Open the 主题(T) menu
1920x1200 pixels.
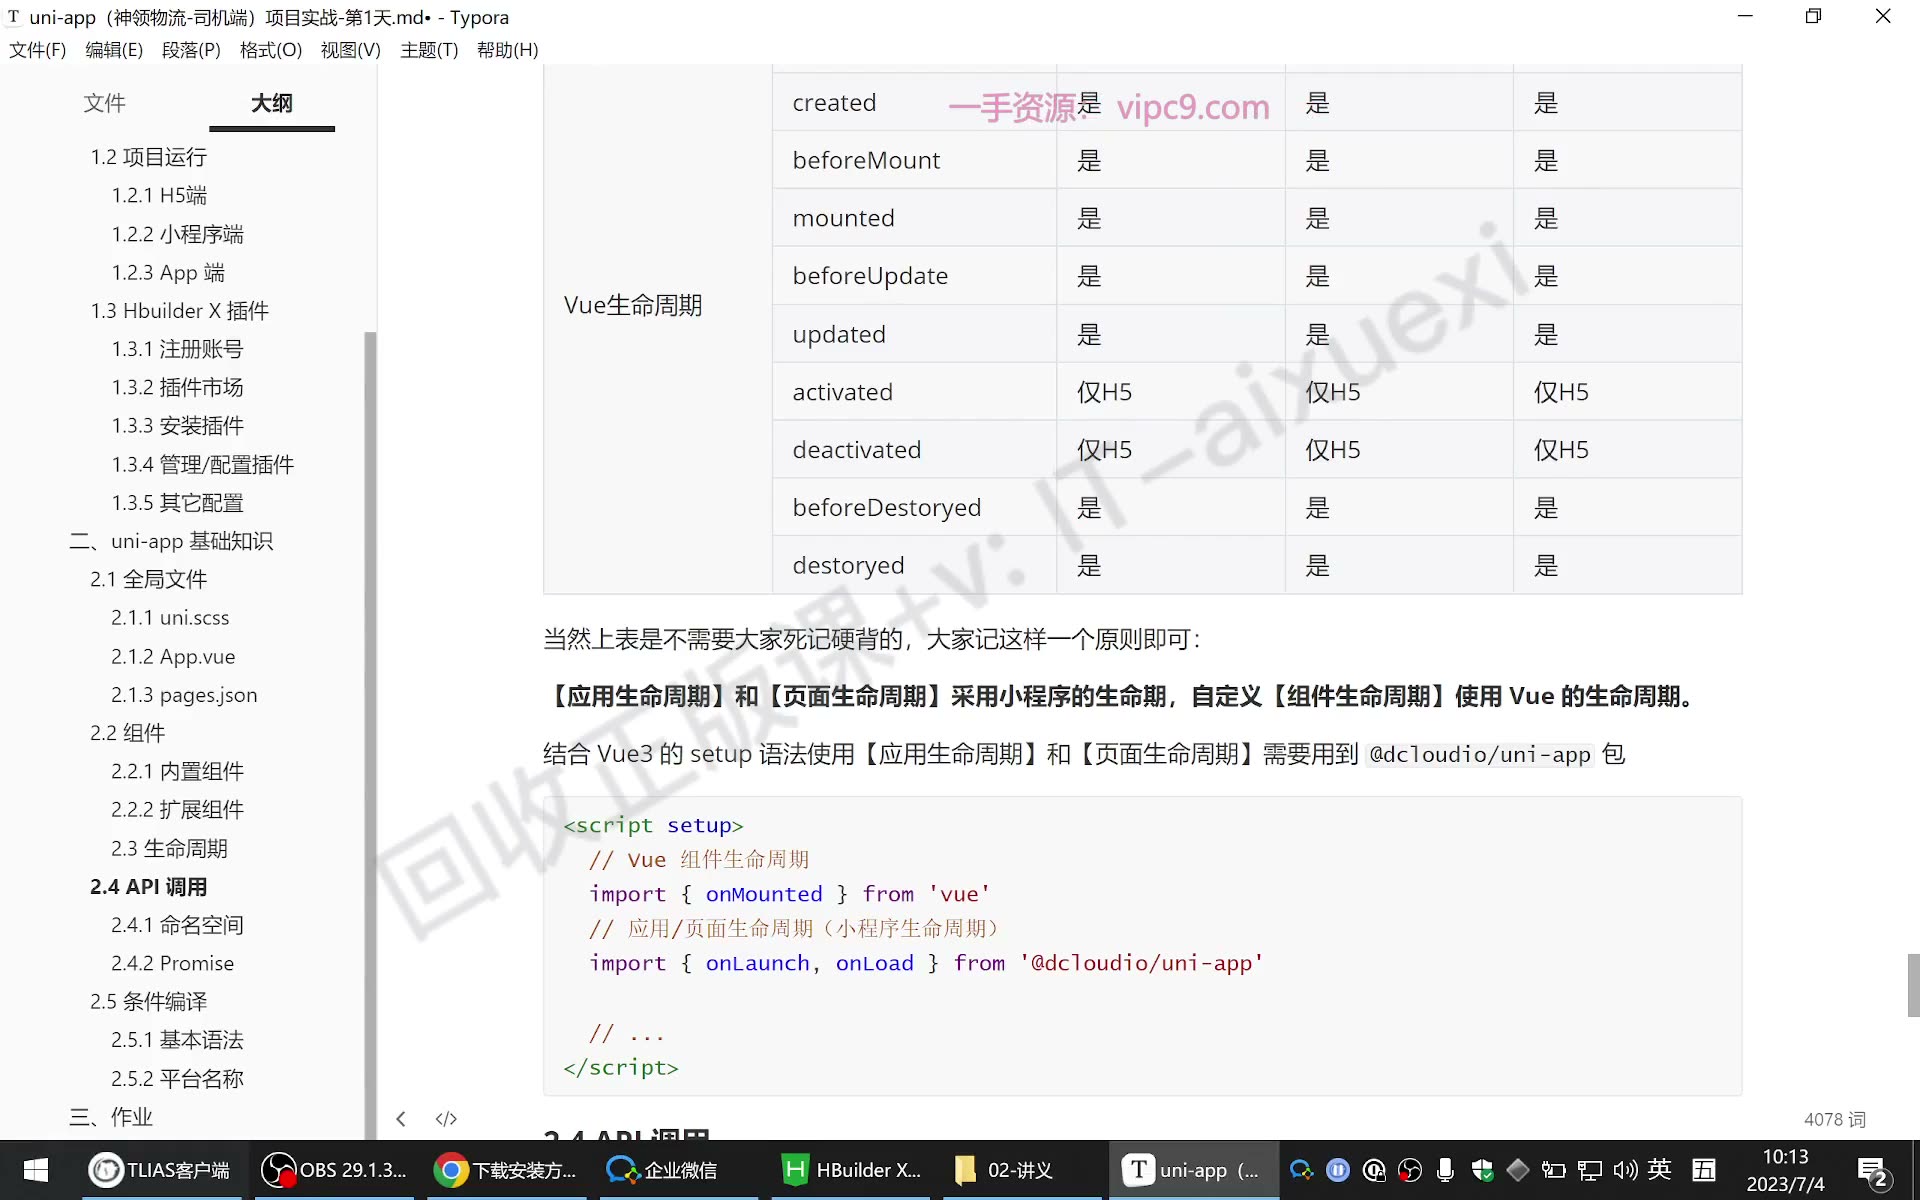429,50
